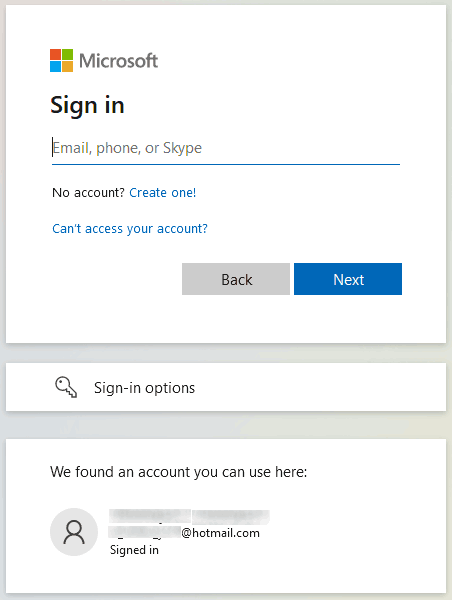Go back using the Back button
452x600 pixels.
click(x=236, y=279)
